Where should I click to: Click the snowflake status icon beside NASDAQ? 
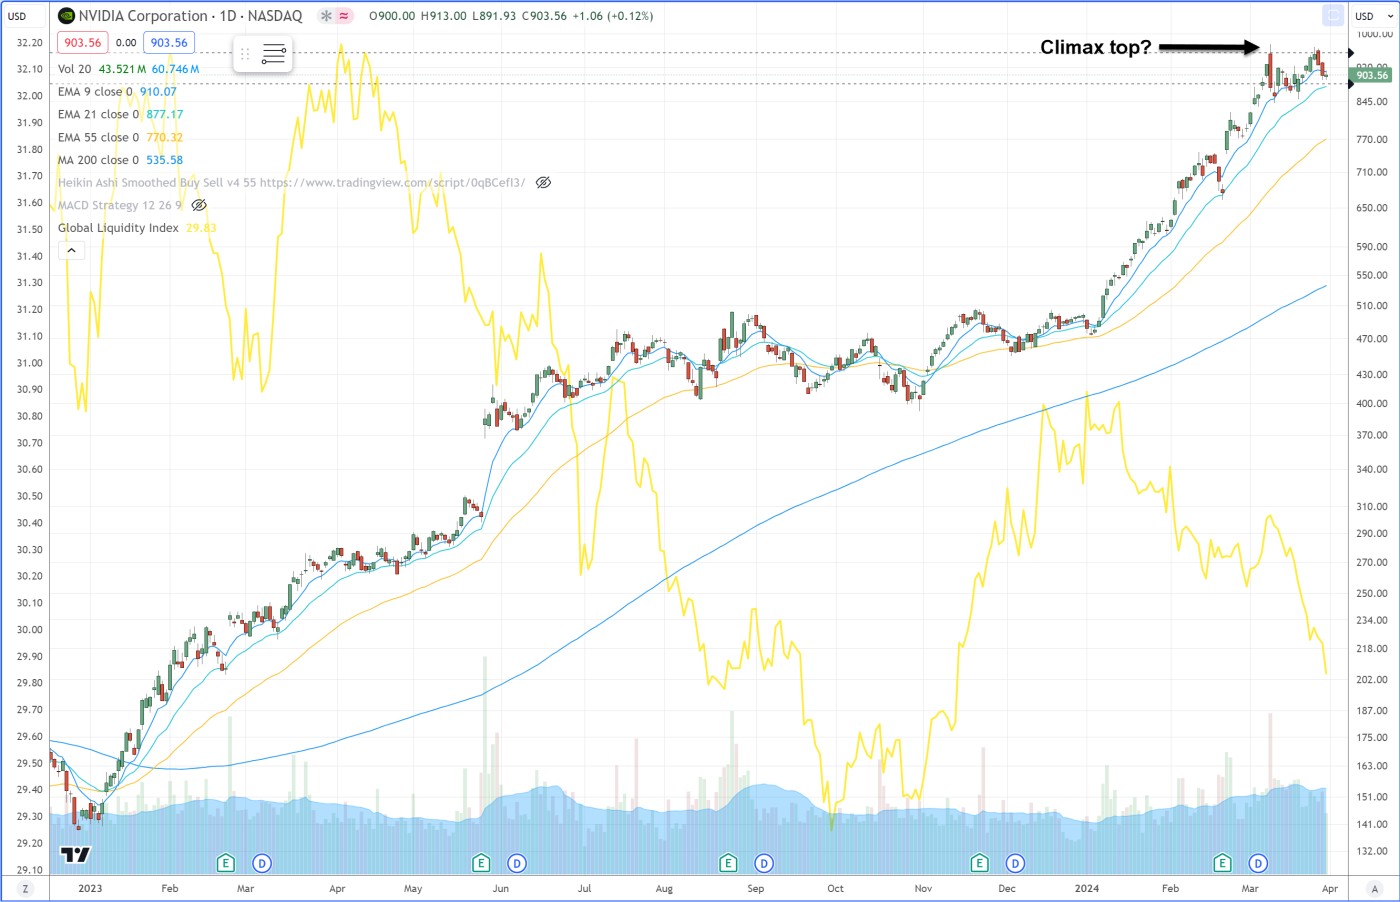326,16
